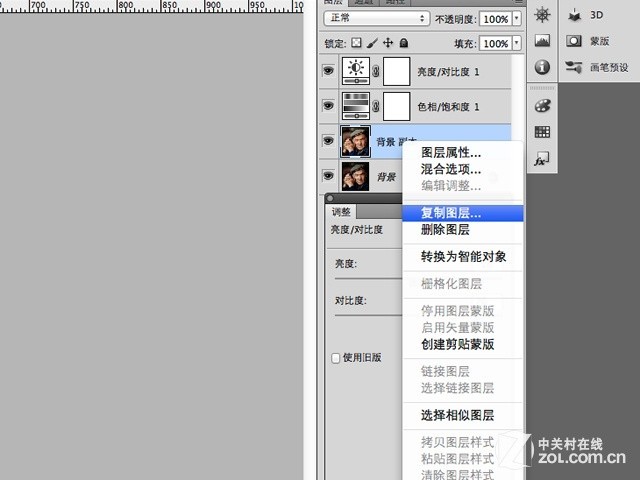Click the lock position move icon
640x480 pixels.
click(x=388, y=43)
